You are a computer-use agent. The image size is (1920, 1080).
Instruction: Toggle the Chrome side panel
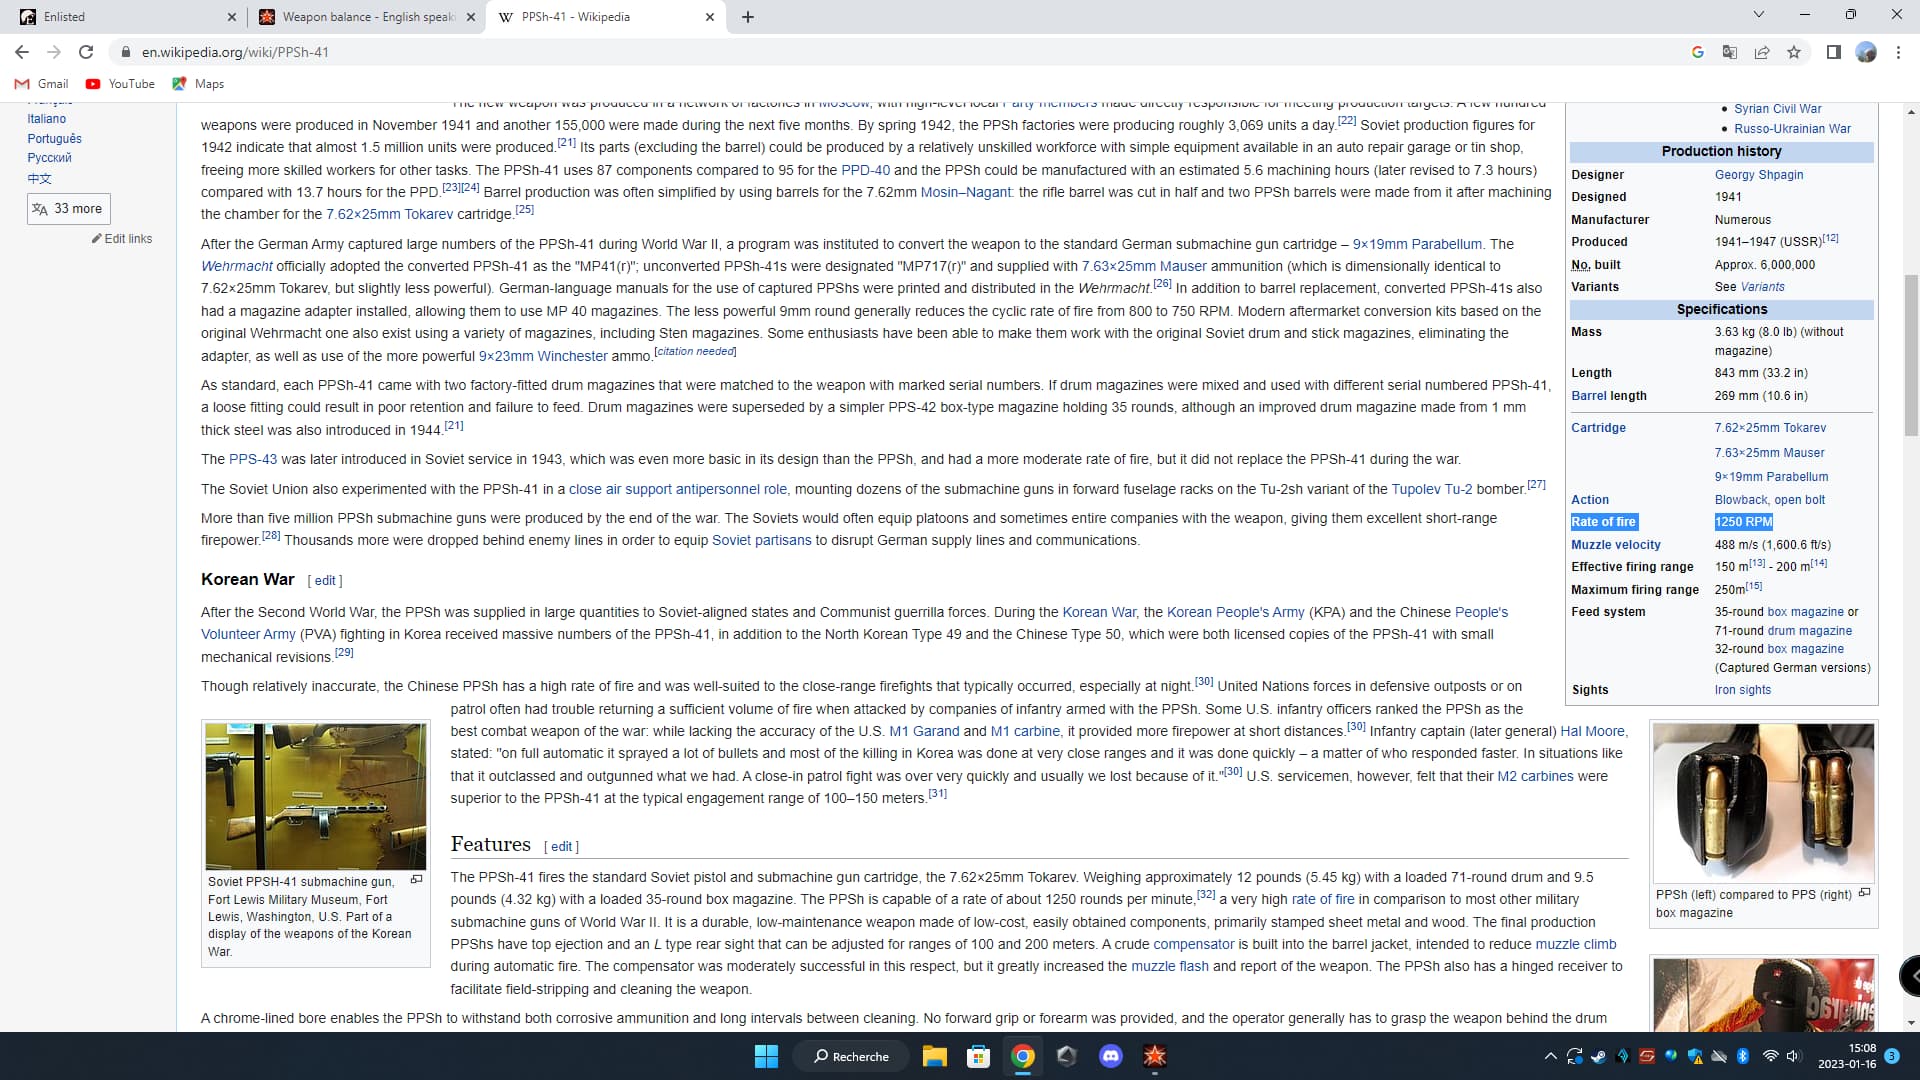tap(1833, 52)
